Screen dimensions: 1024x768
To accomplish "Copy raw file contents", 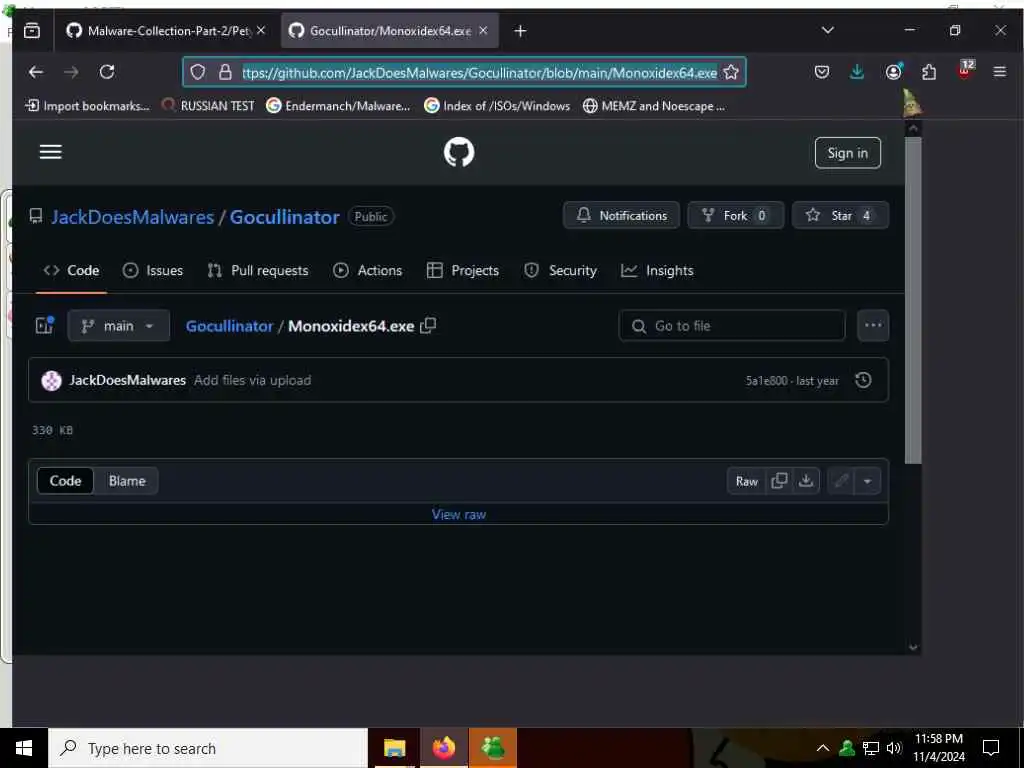I will point(779,481).
